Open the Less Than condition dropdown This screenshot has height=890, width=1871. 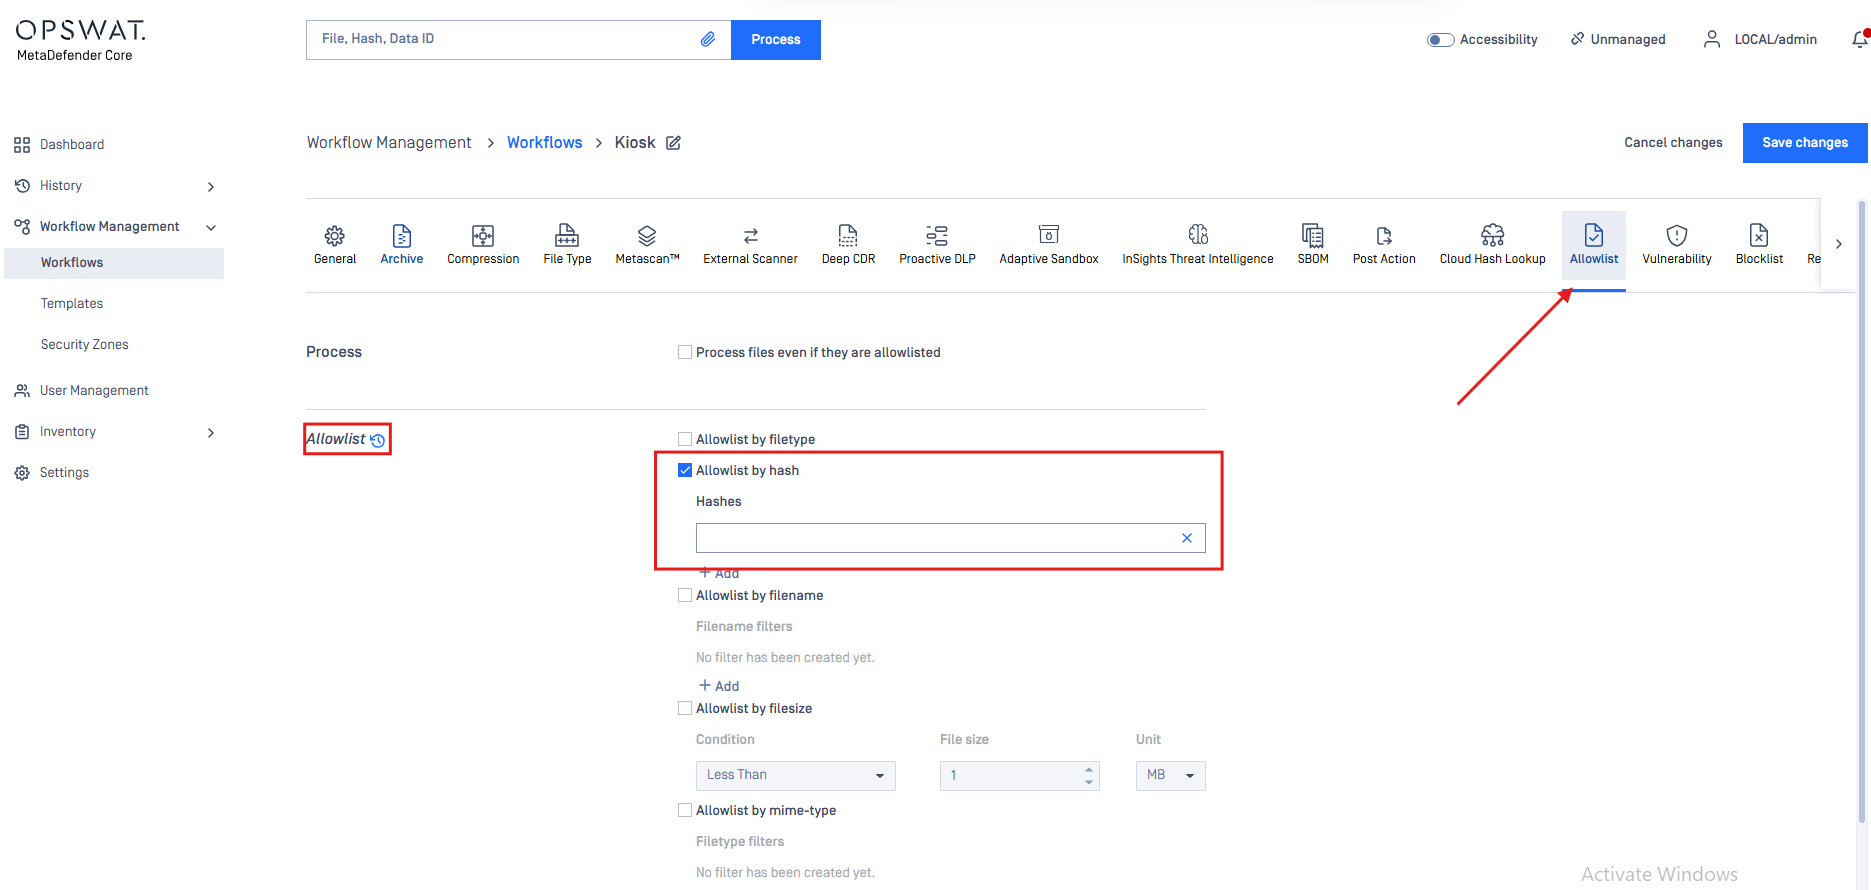coord(796,776)
